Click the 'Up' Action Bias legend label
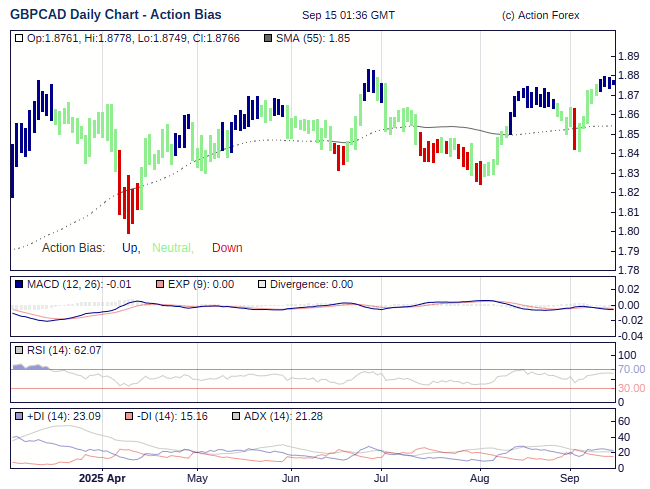 pyautogui.click(x=130, y=248)
